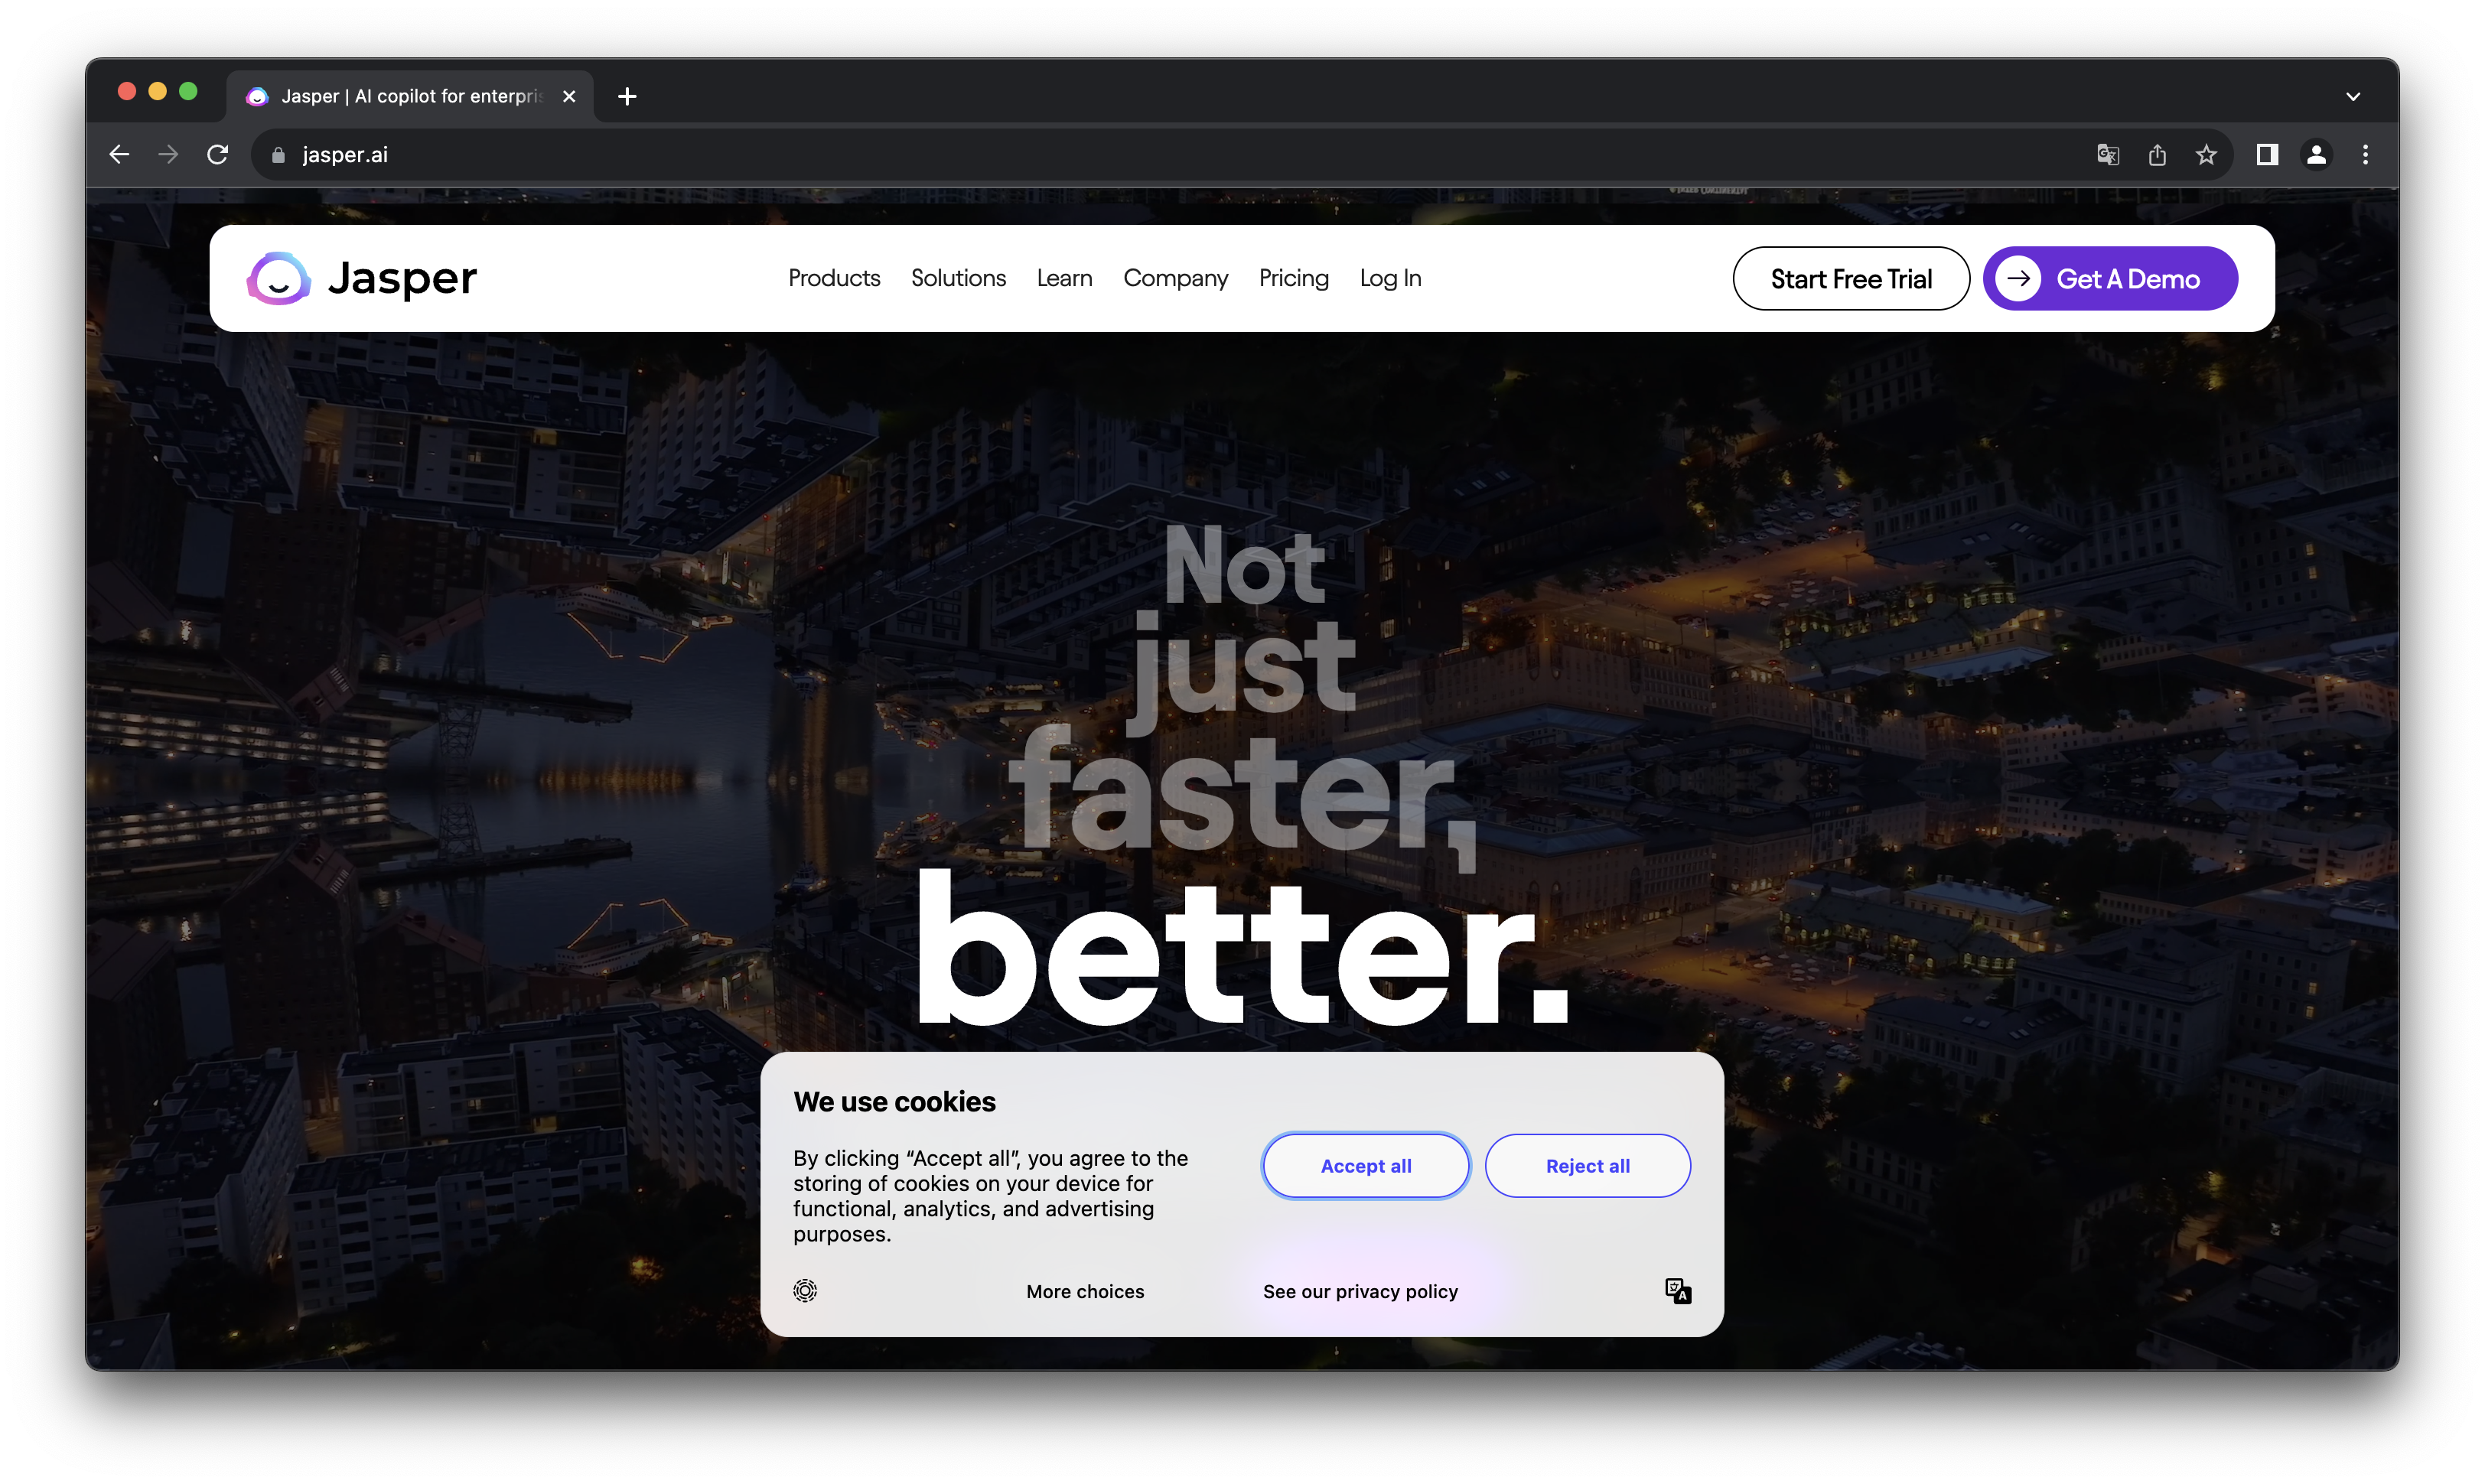Image resolution: width=2485 pixels, height=1484 pixels.
Task: Click the Jasper logo icon
Action: tap(279, 278)
